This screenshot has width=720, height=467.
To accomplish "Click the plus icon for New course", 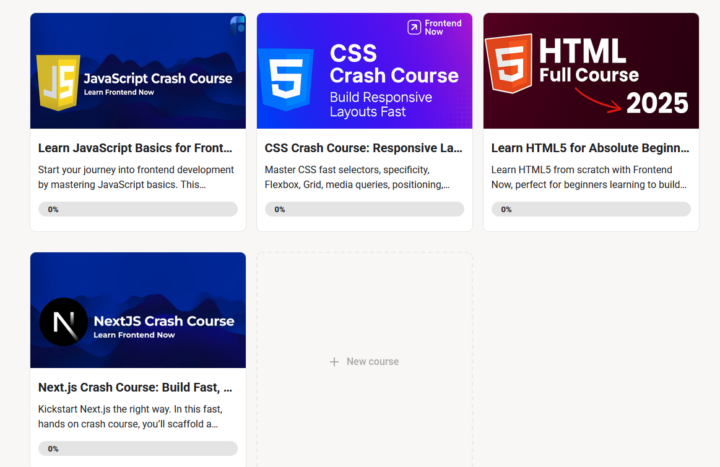I will point(334,362).
